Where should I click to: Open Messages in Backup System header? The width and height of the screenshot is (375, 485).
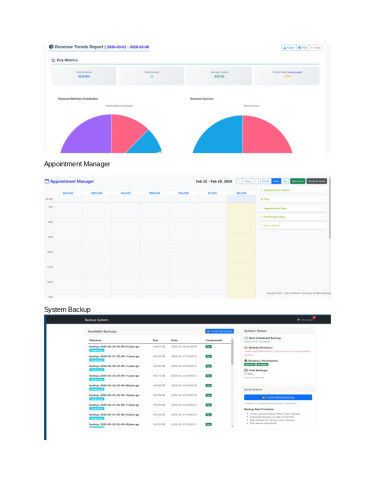click(x=306, y=320)
